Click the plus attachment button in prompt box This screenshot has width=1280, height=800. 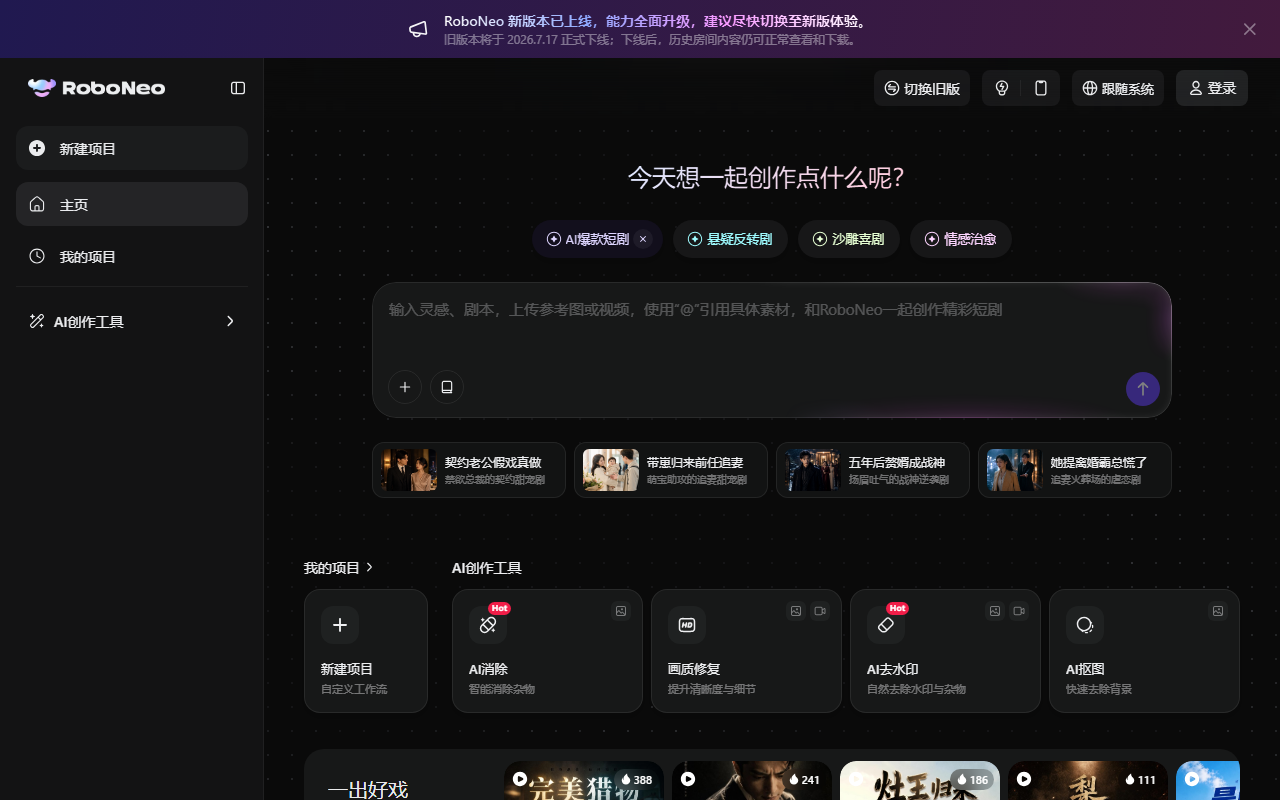(405, 387)
